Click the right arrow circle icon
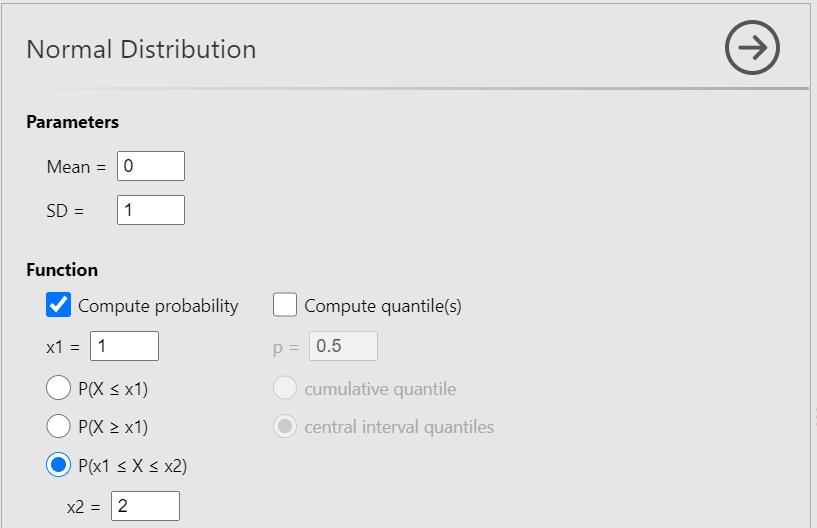Screen dimensions: 817x528 pos(752,48)
